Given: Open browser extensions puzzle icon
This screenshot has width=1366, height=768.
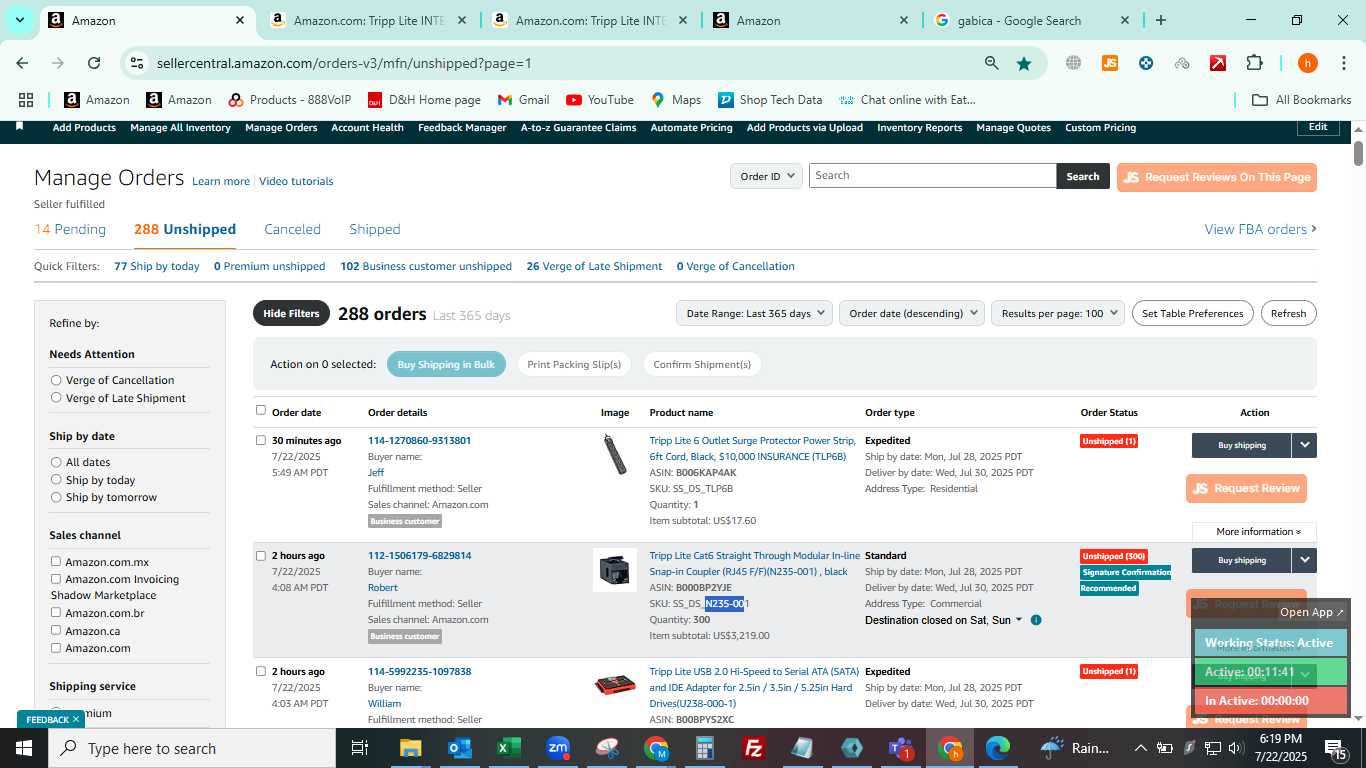Looking at the screenshot, I should click(x=1254, y=63).
